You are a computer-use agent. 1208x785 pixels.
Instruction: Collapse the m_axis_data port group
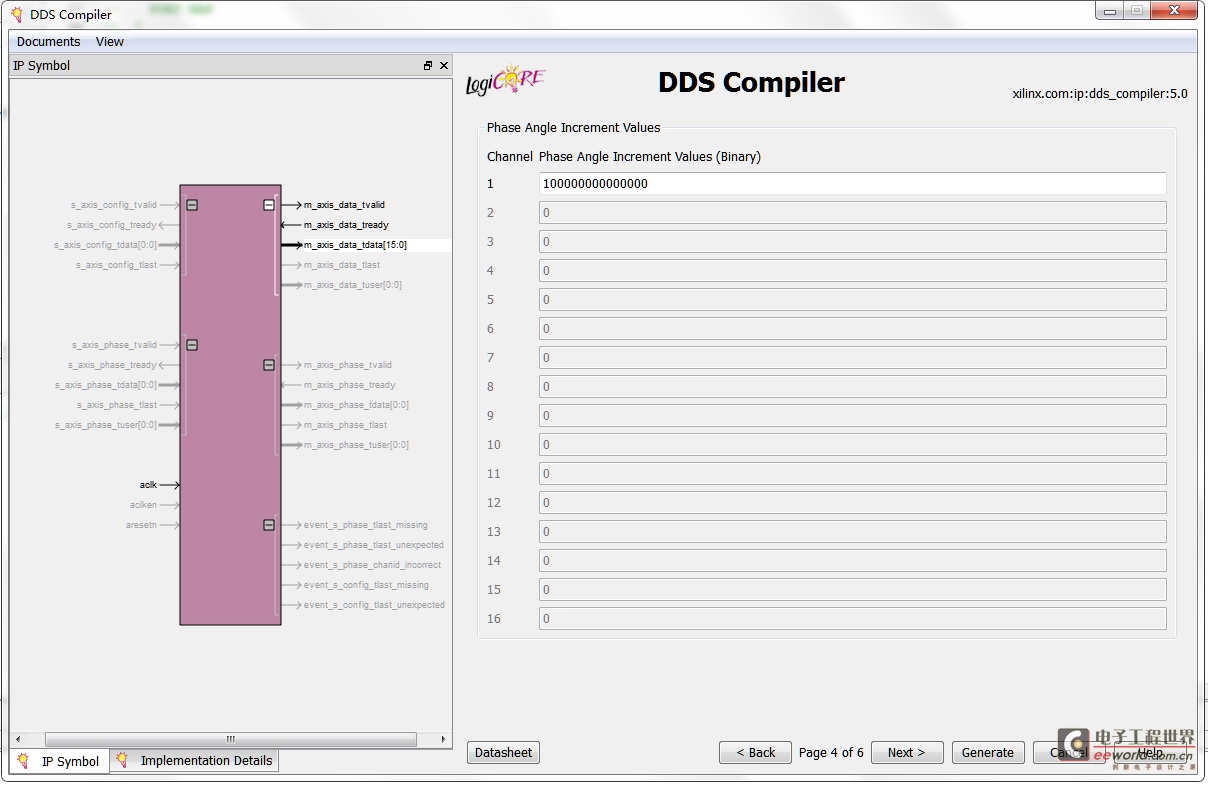coord(269,205)
